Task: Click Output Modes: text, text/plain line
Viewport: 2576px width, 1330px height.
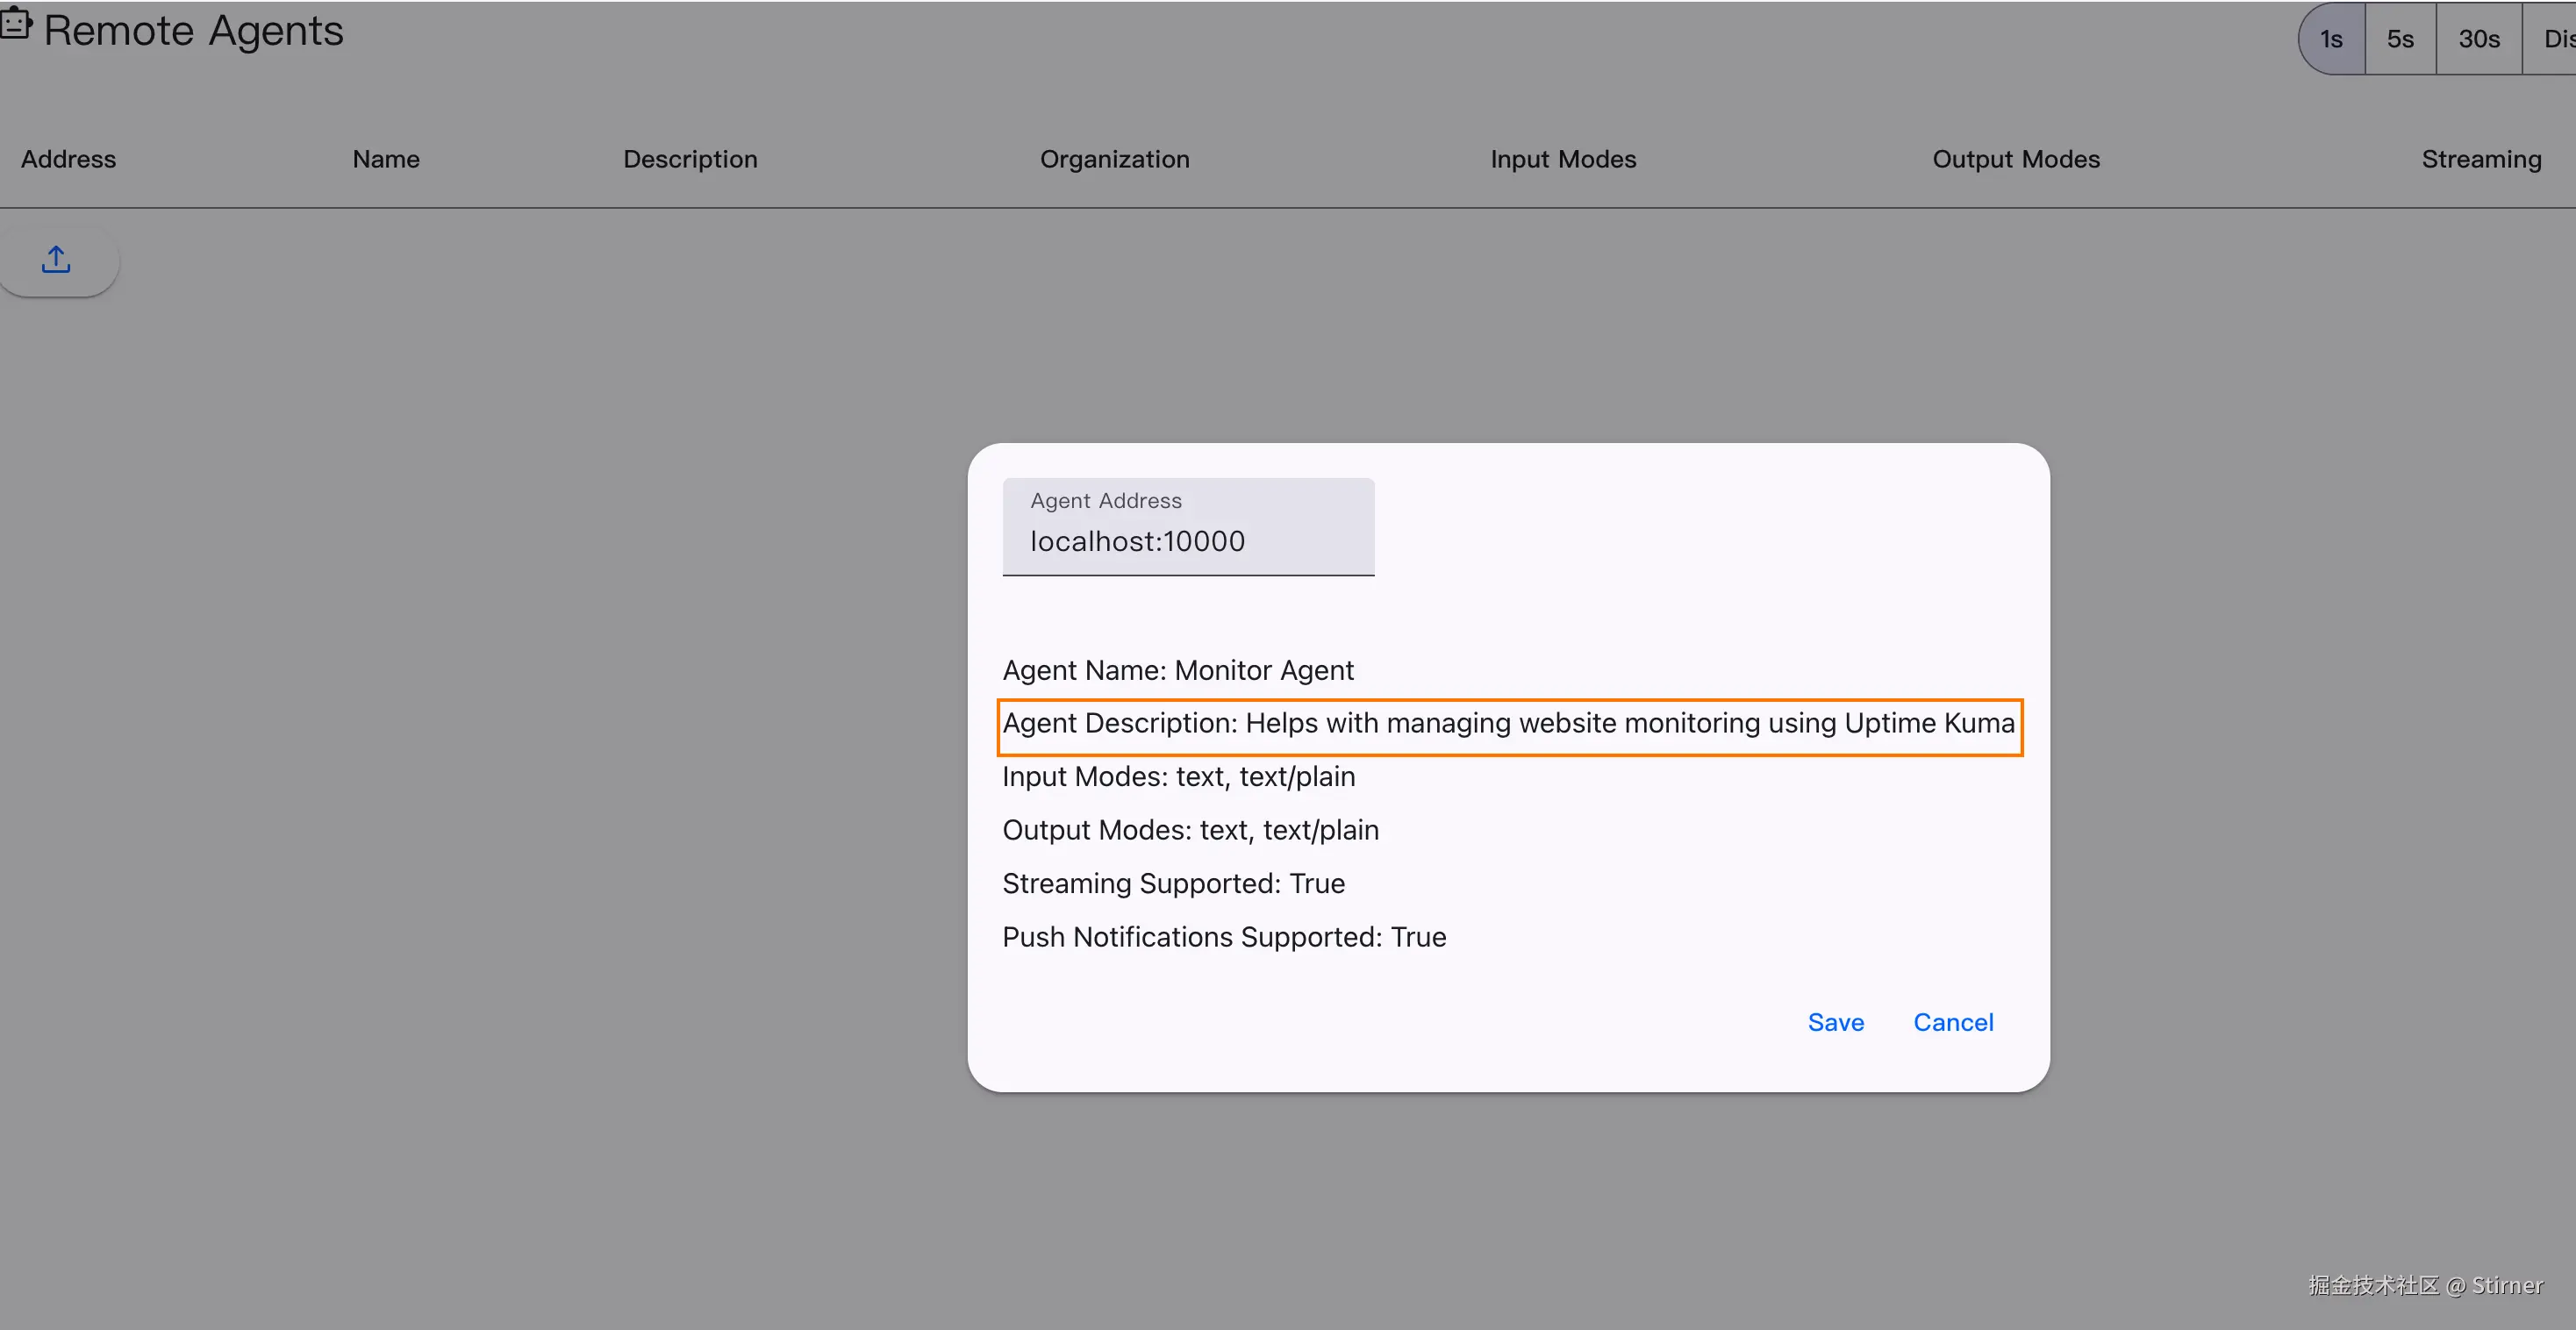Action: [1191, 830]
